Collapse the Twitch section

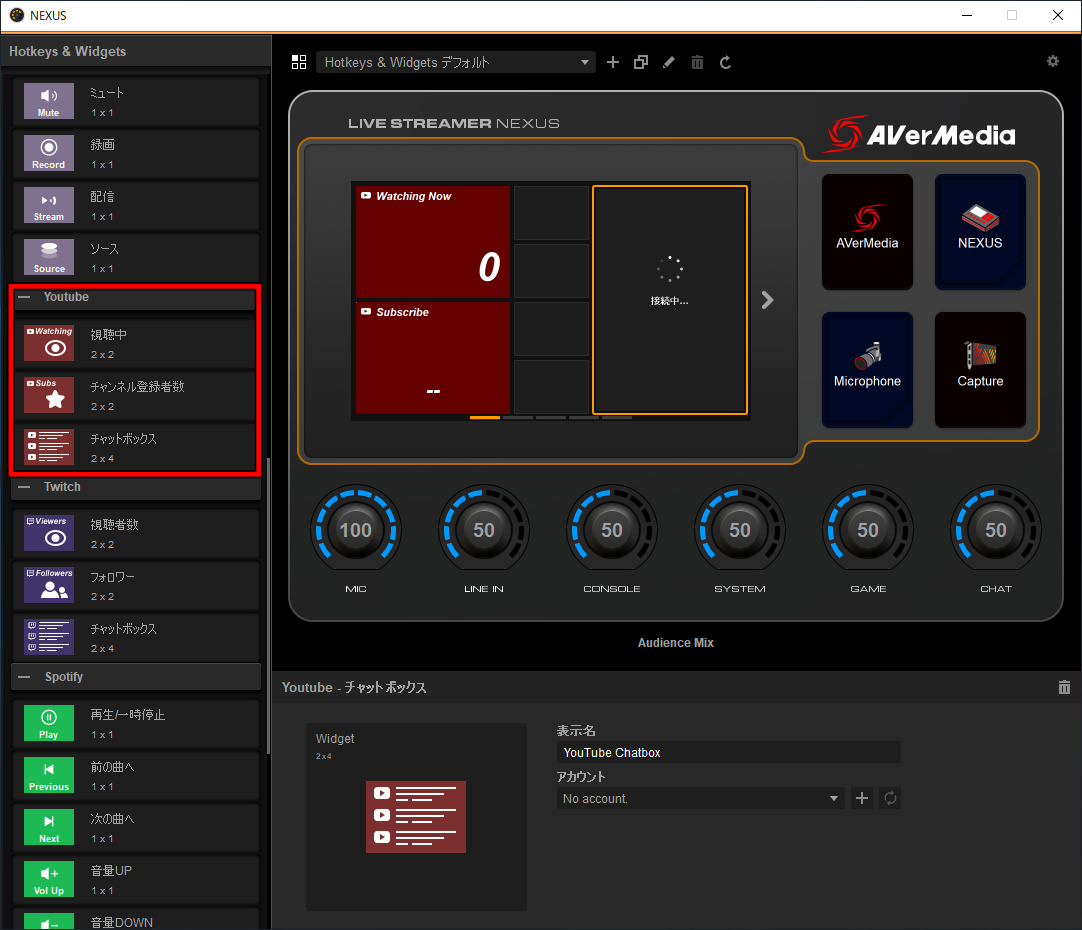(x=25, y=487)
